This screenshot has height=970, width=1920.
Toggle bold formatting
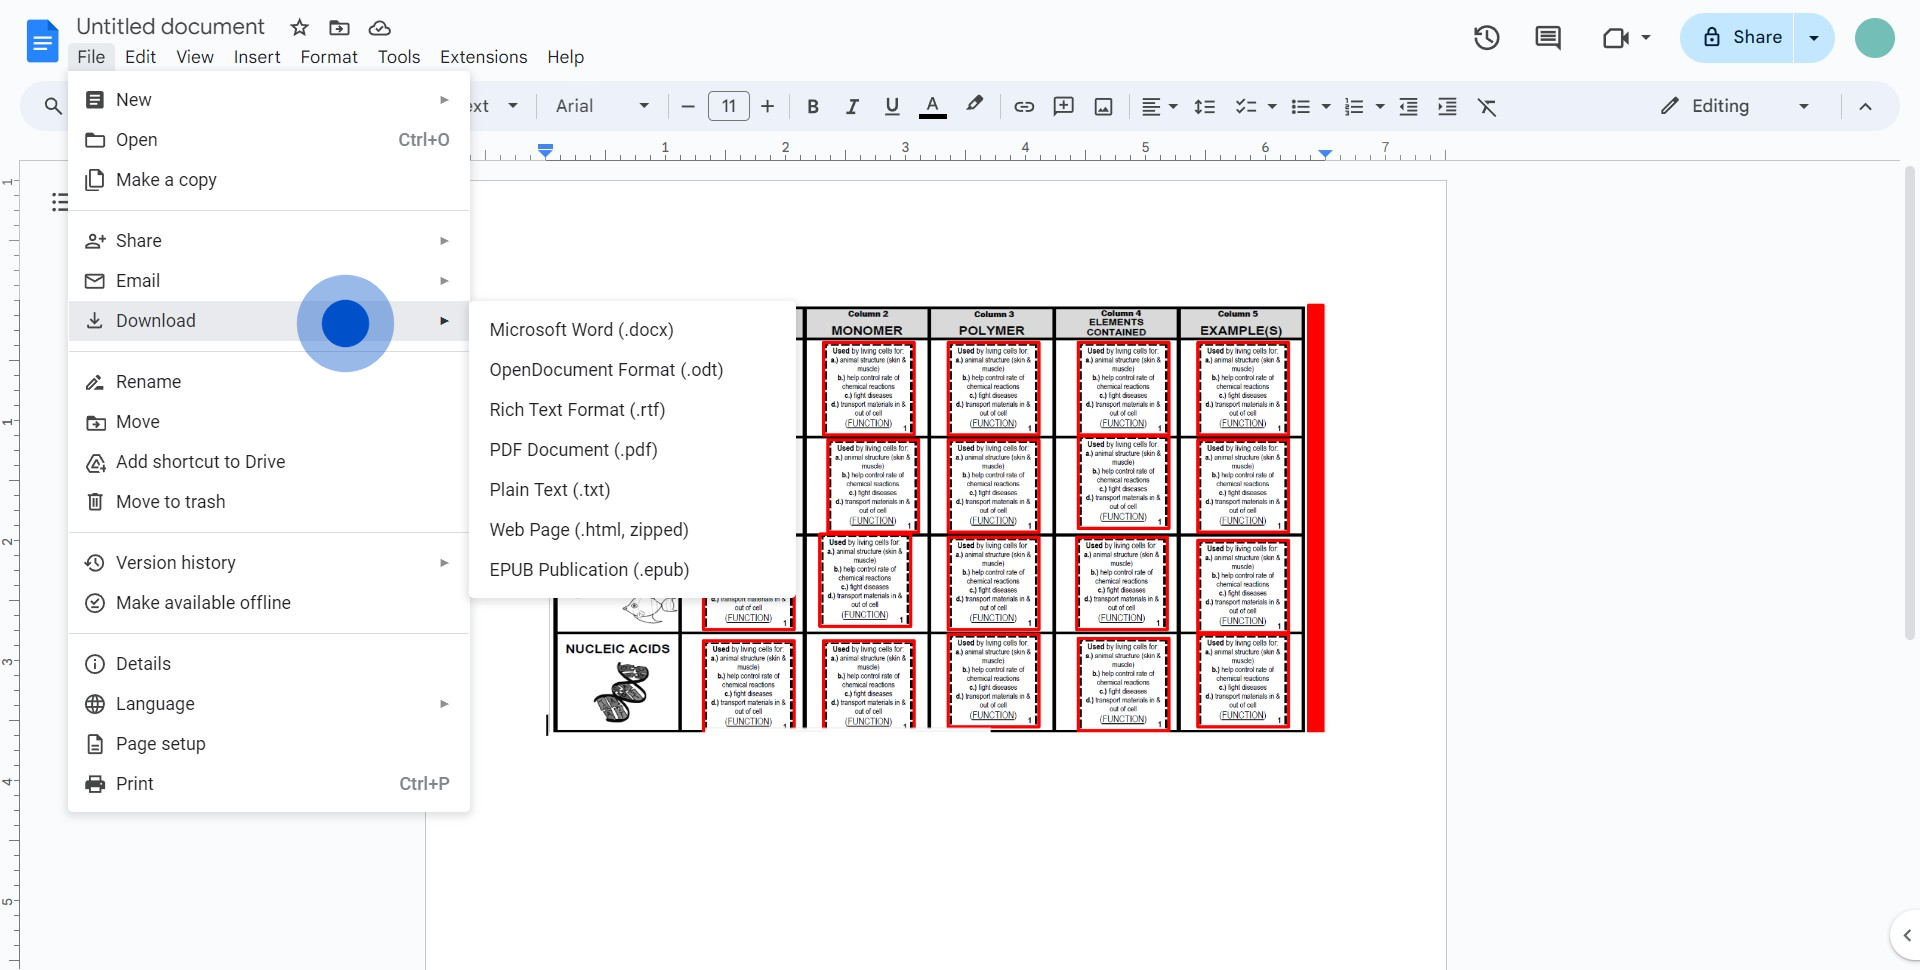(x=812, y=106)
